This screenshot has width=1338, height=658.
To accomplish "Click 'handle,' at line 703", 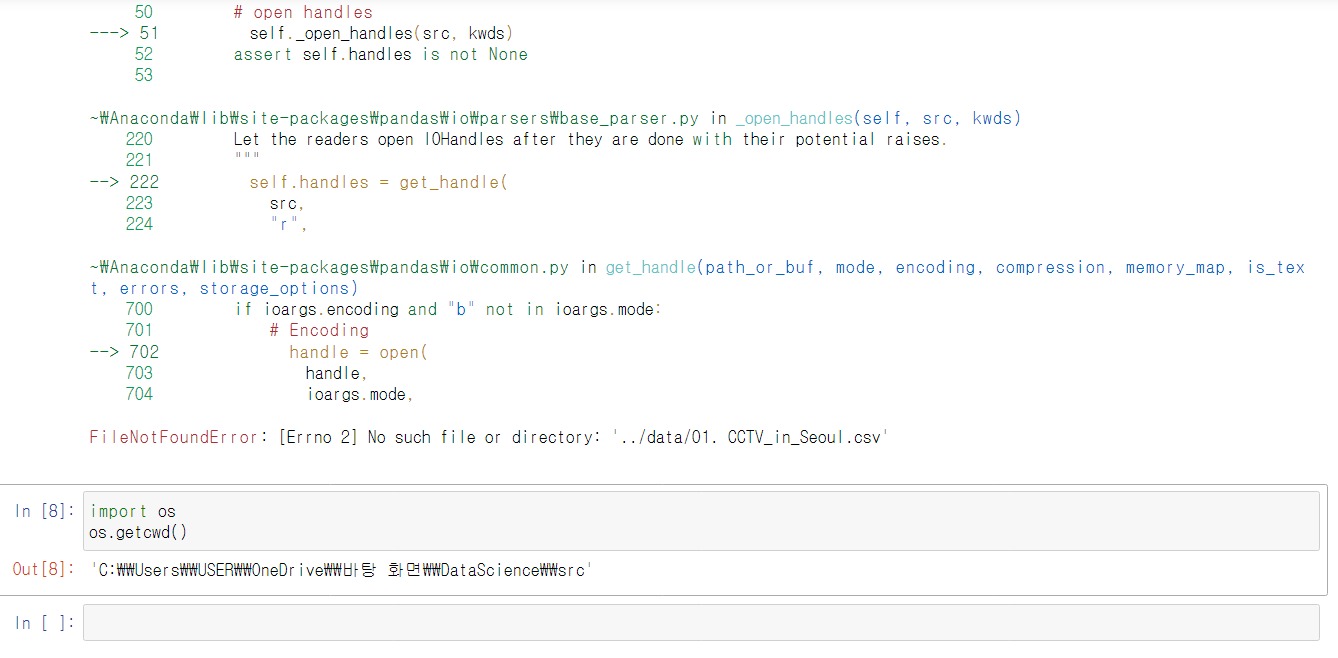I will click(x=337, y=373).
